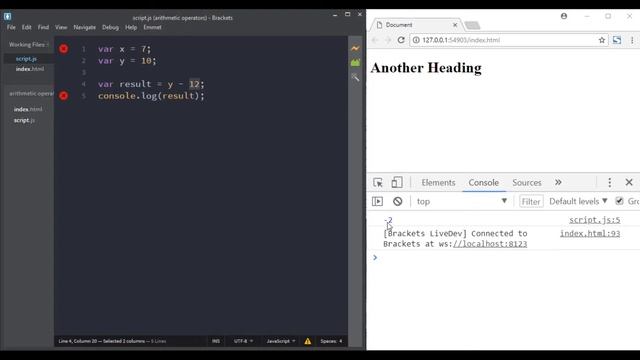Screen dimensions: 640x360
Task: Click the console prompt input line
Action: (506, 258)
